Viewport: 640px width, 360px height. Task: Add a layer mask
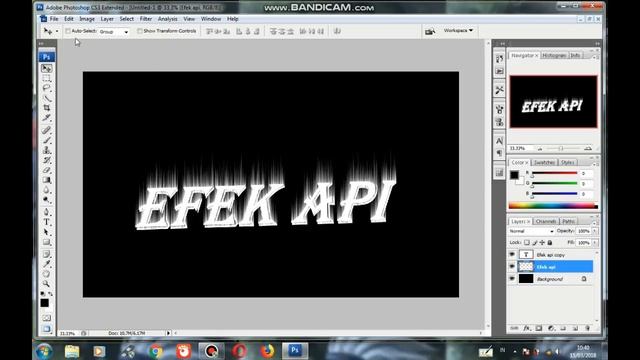[539, 328]
